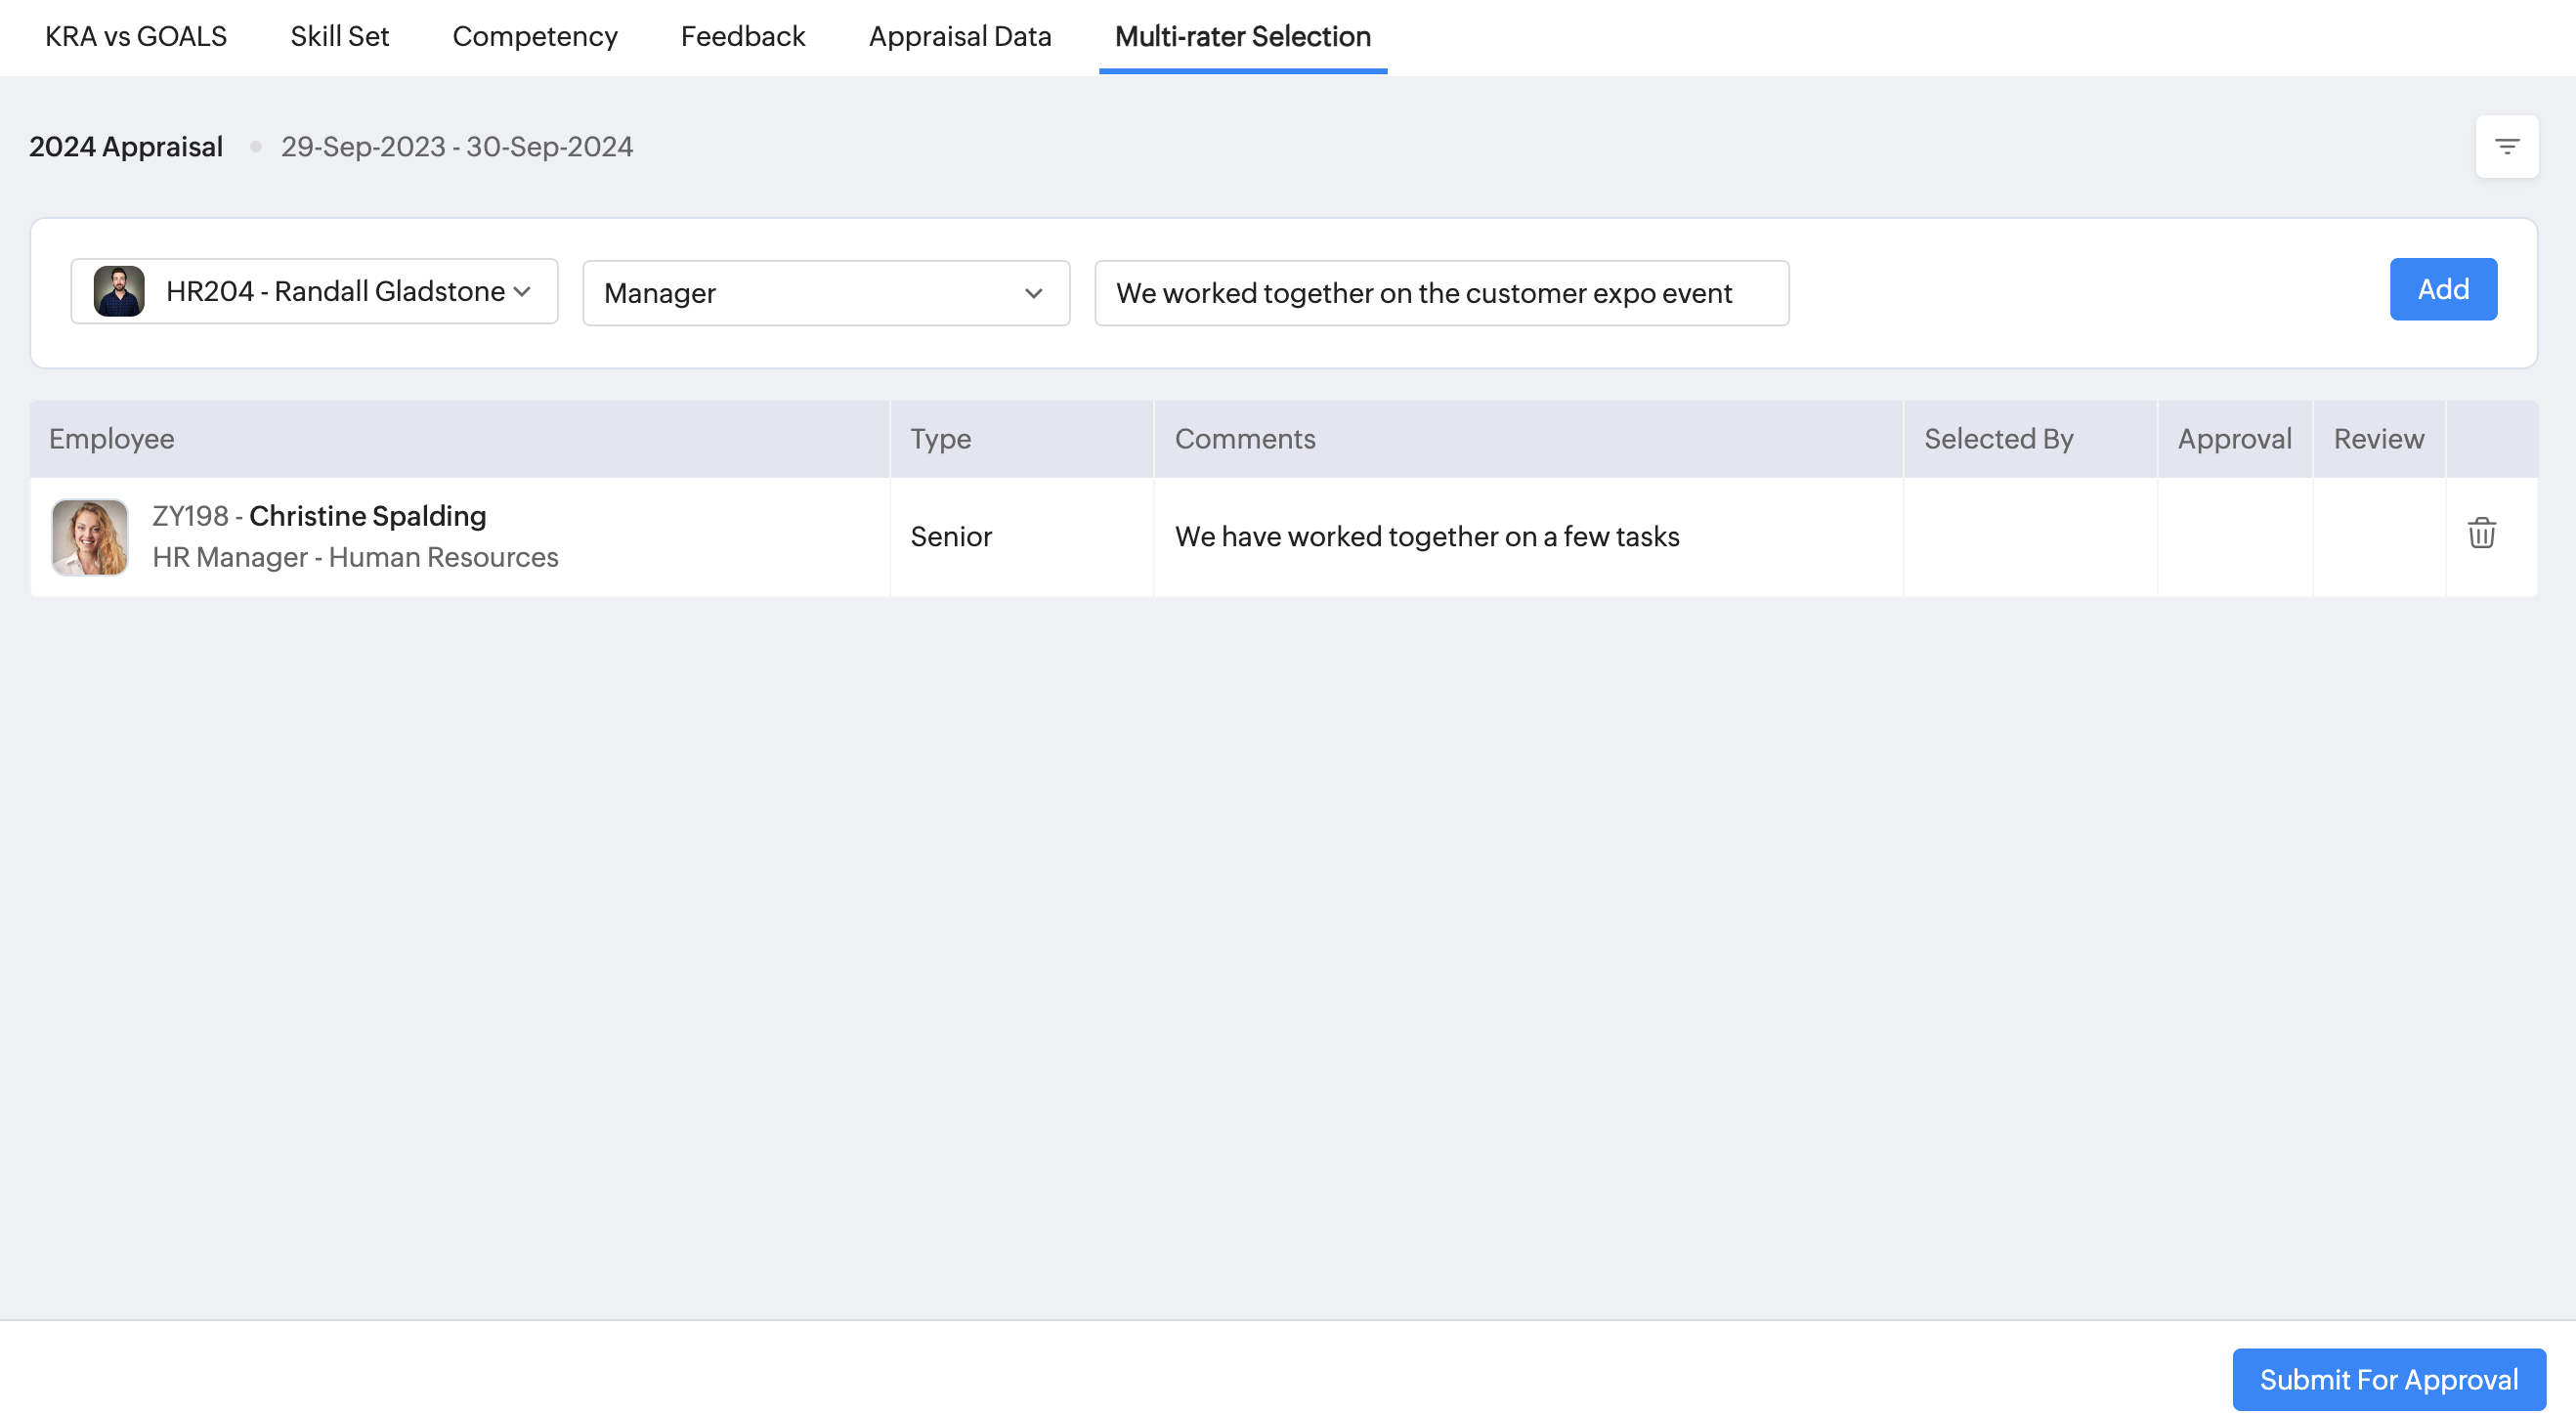Screen dimensions: 2576x1413
Task: Click the Selected By column header
Action: coord(1998,439)
